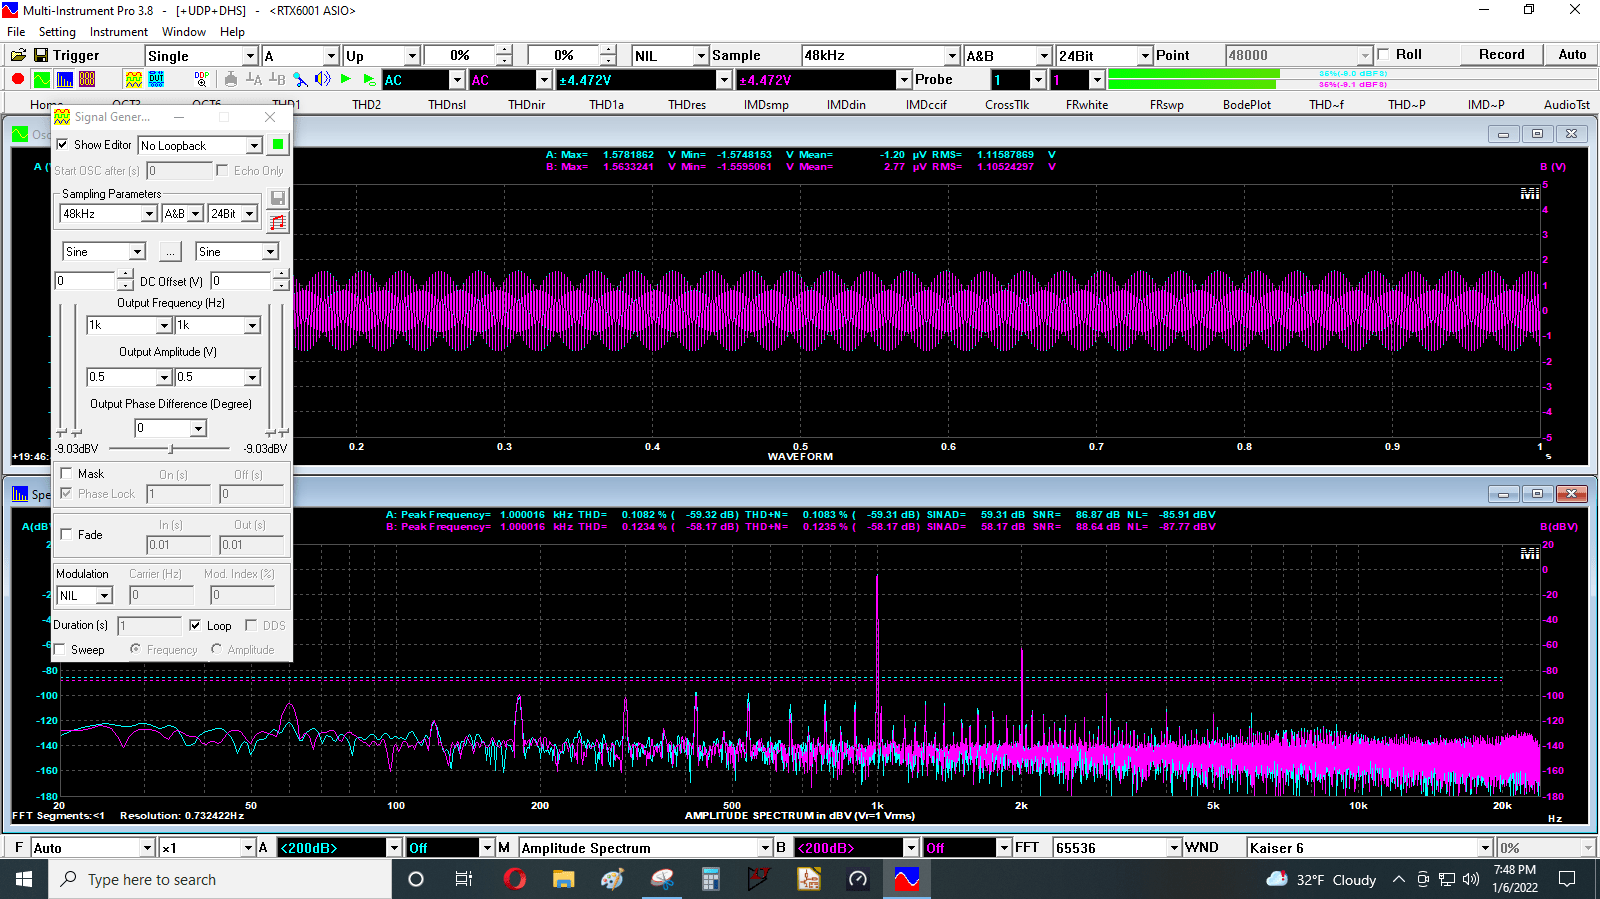Toggle the DDS checkbox

click(x=251, y=625)
